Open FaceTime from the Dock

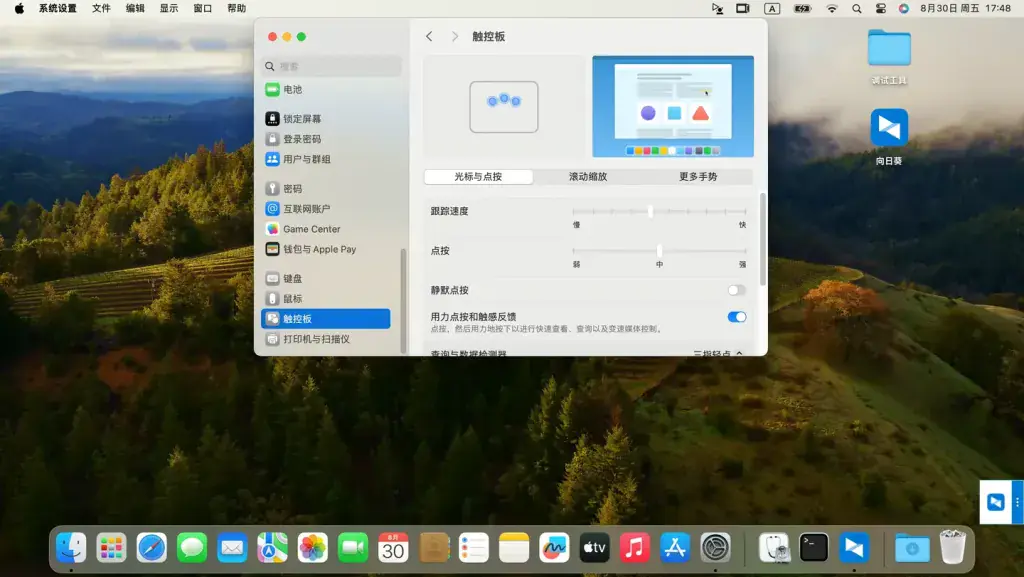353,547
